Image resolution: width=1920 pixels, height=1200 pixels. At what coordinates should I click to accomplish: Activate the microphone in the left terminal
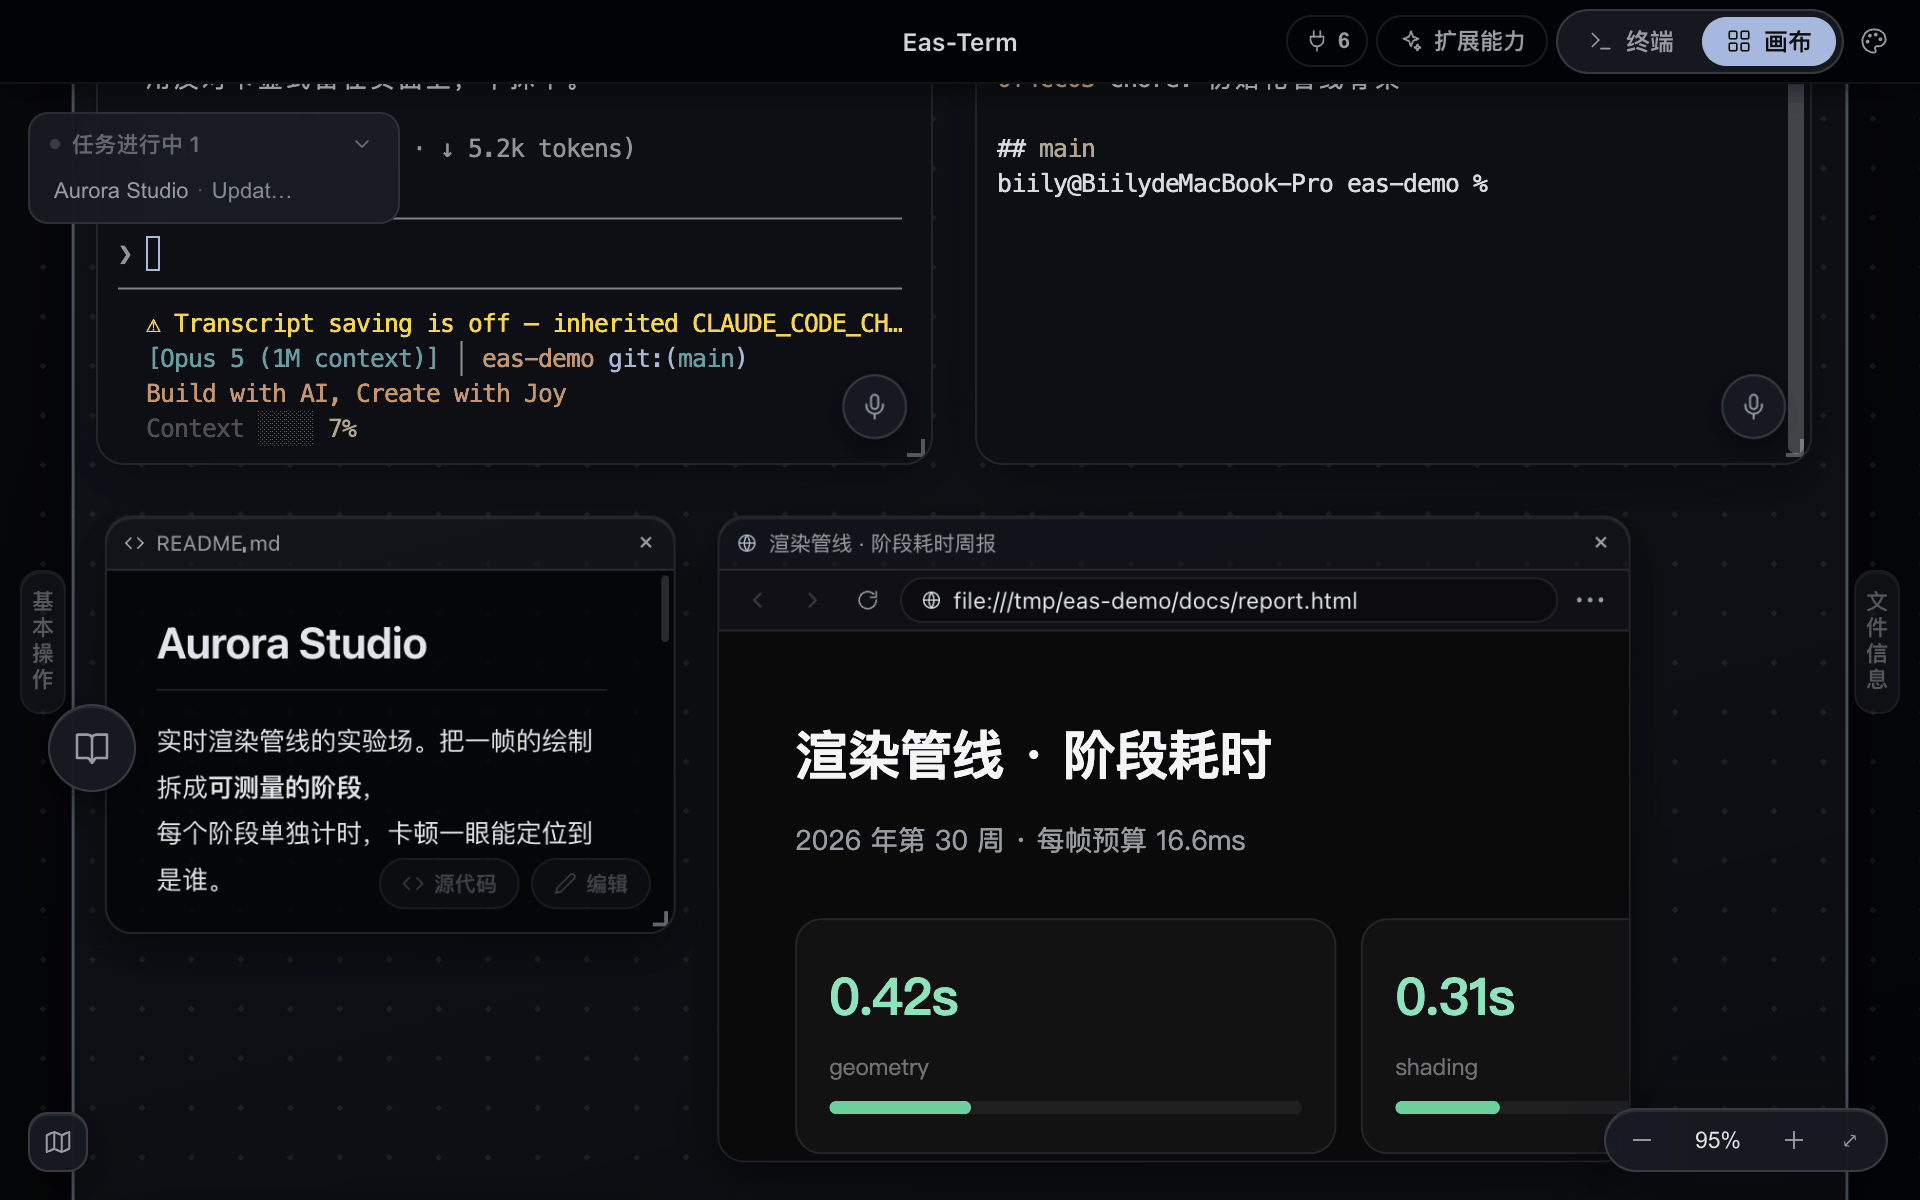(874, 406)
